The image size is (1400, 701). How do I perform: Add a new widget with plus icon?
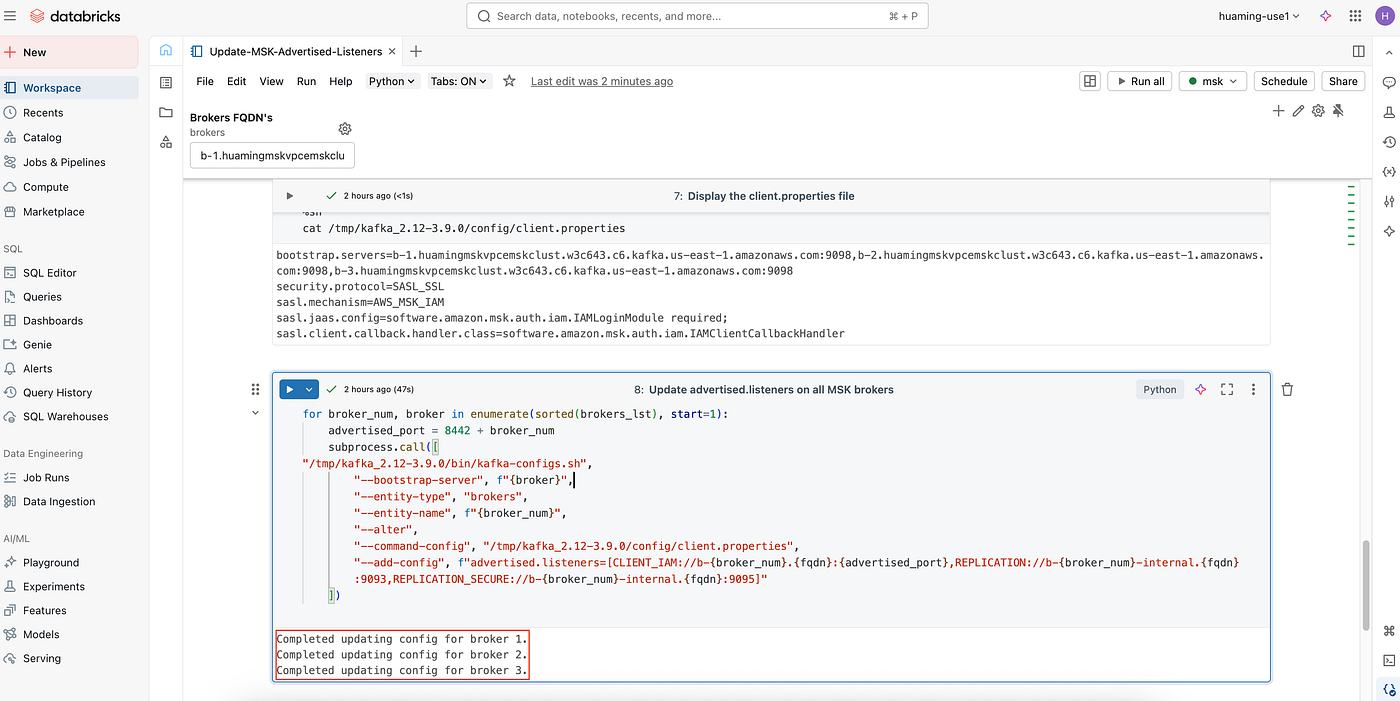1278,111
